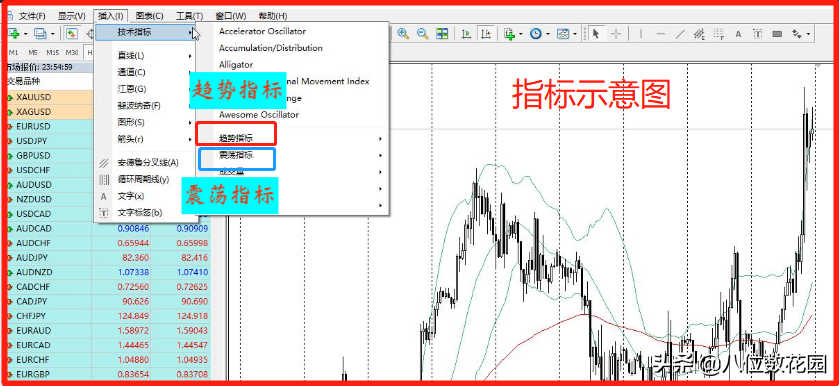Screen dimensions: 839x386
Task: Click the profiles icon
Action: coord(40,34)
